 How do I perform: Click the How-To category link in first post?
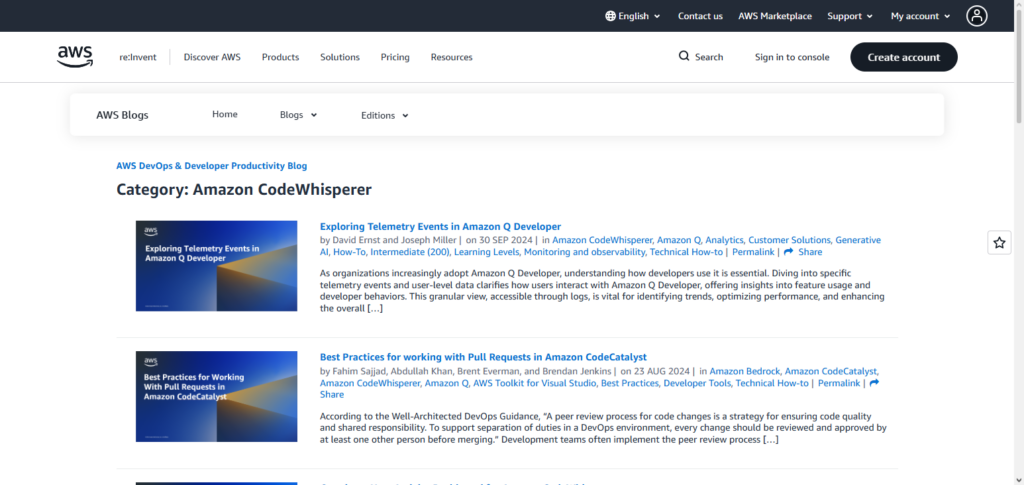349,252
